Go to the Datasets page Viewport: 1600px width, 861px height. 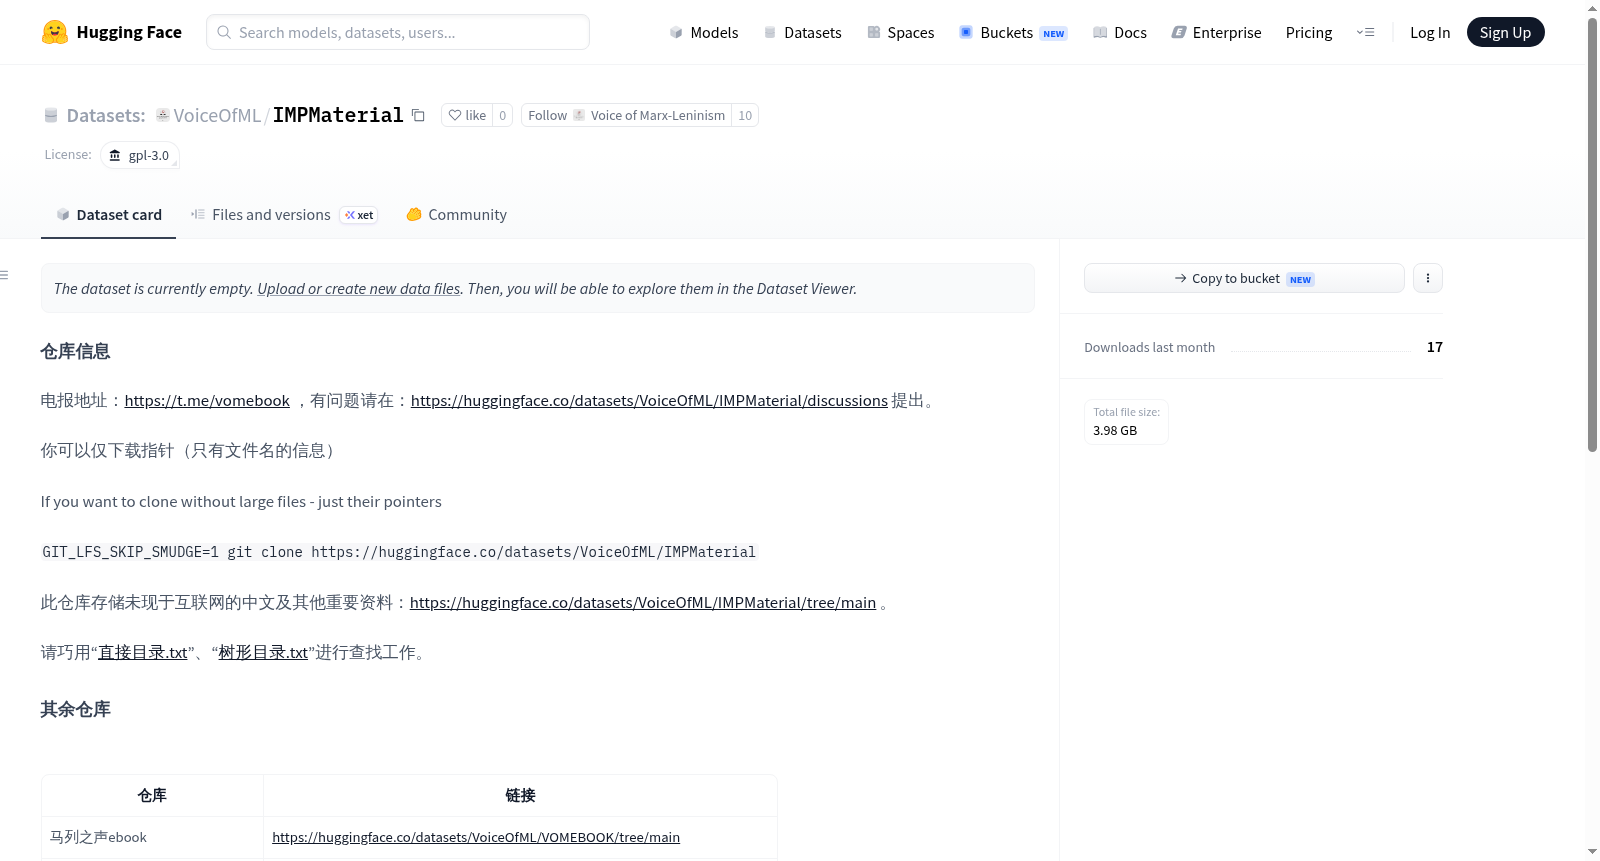[802, 32]
